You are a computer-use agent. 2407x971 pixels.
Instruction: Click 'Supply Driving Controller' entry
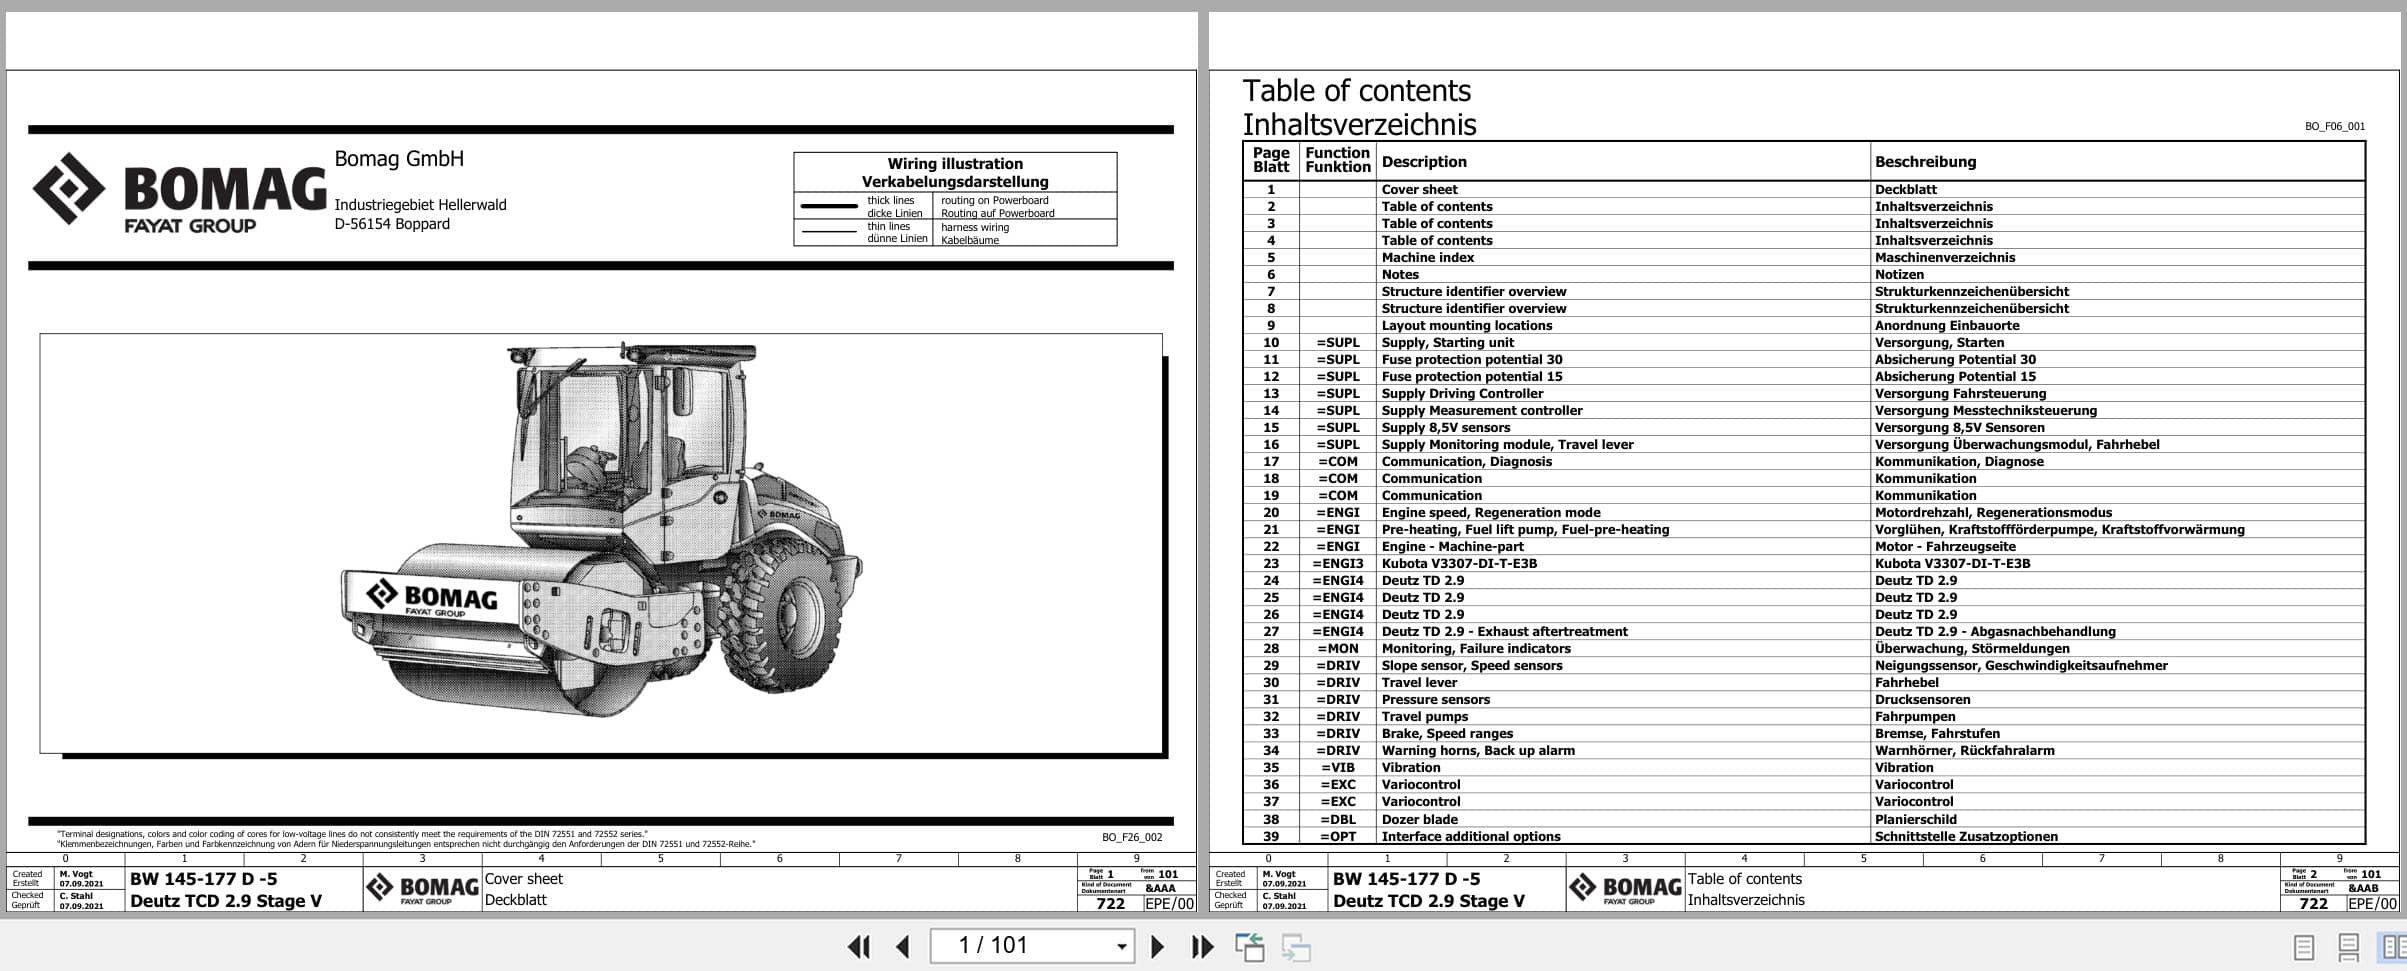(x=1462, y=393)
